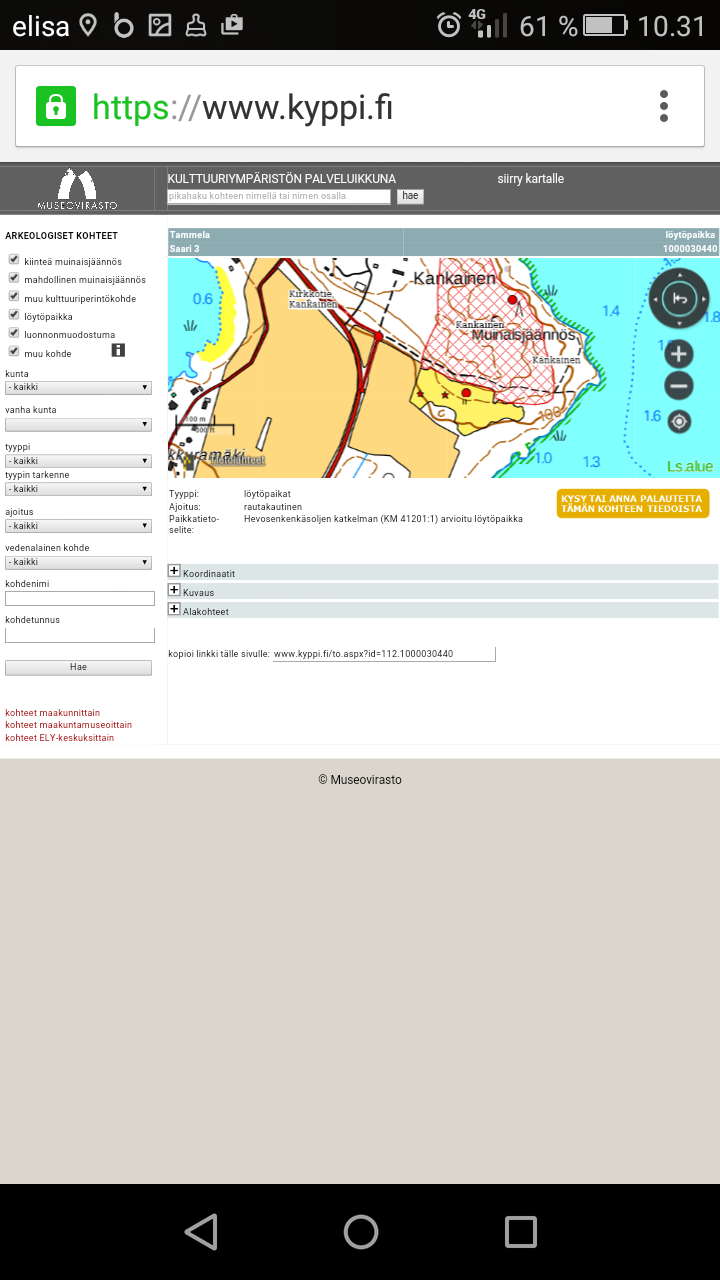Toggle muu kulttuuriperintökohde checkbox
The width and height of the screenshot is (720, 1280).
(14, 296)
